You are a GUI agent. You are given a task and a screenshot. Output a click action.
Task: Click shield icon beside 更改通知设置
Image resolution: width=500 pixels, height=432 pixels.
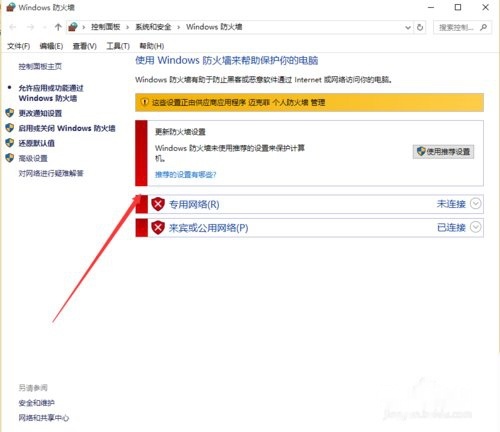tap(10, 113)
